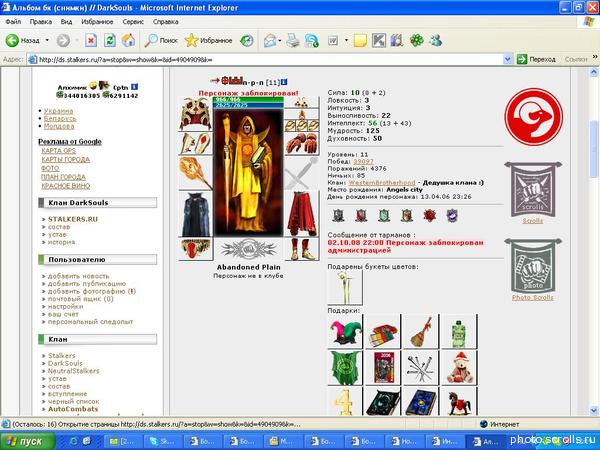
Task: Open the STALKERS.RU sidebar link
Action: pyautogui.click(x=73, y=219)
